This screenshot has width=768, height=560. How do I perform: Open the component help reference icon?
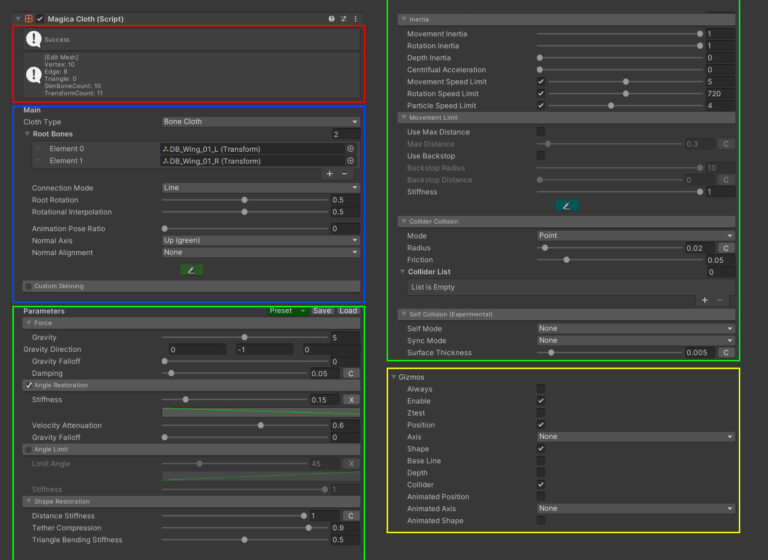tap(332, 19)
